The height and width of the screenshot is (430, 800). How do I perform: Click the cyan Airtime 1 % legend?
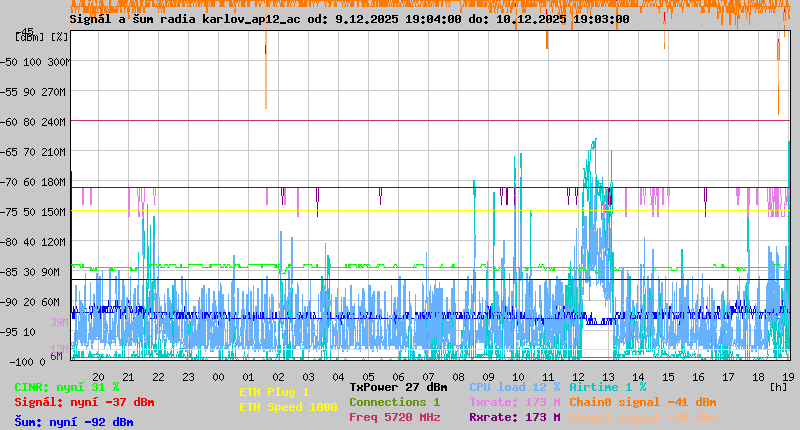point(607,387)
